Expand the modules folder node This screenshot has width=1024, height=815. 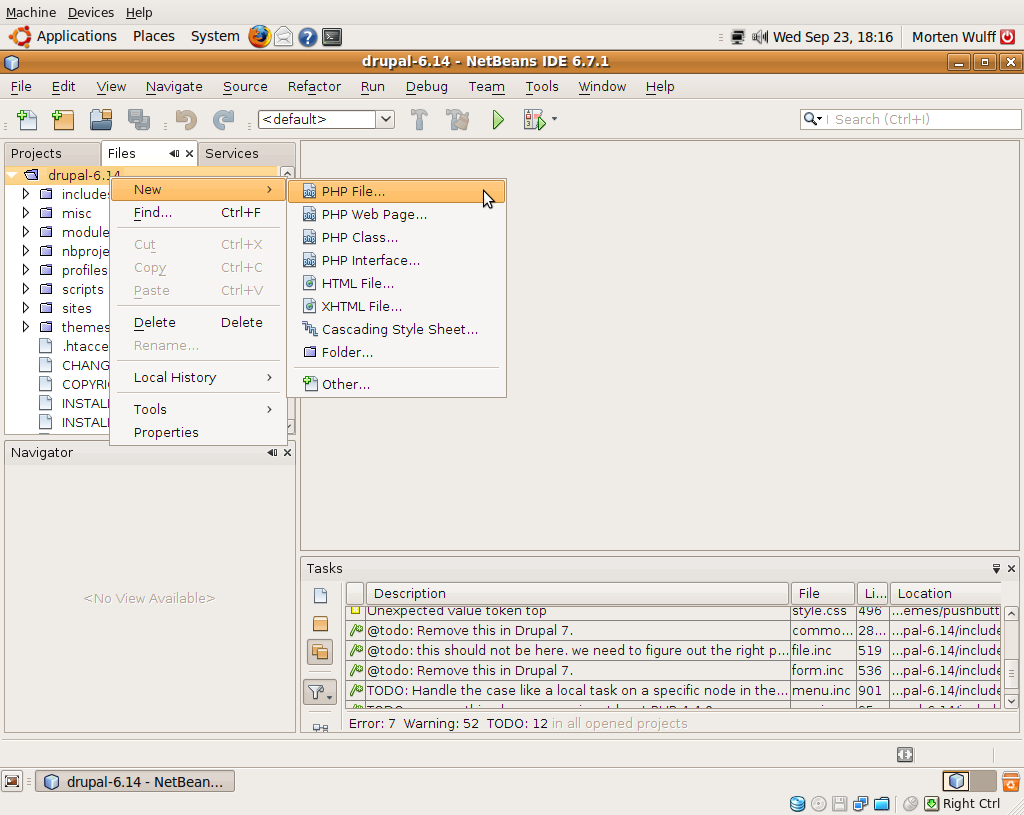pos(25,232)
